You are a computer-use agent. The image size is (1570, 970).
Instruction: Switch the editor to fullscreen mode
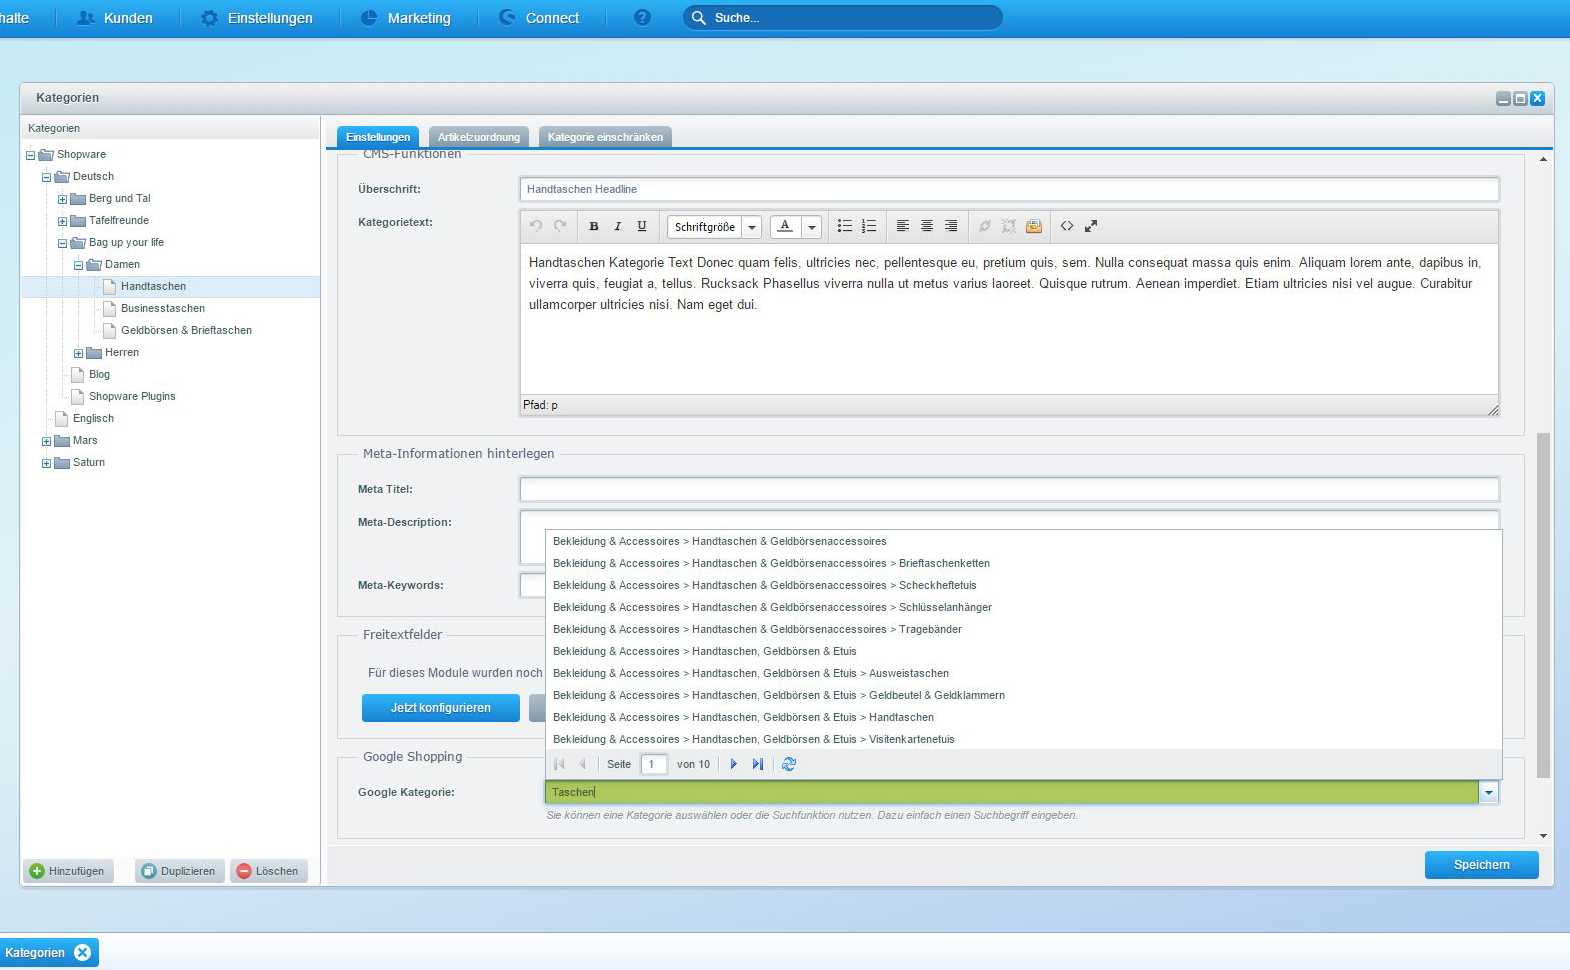(1091, 227)
